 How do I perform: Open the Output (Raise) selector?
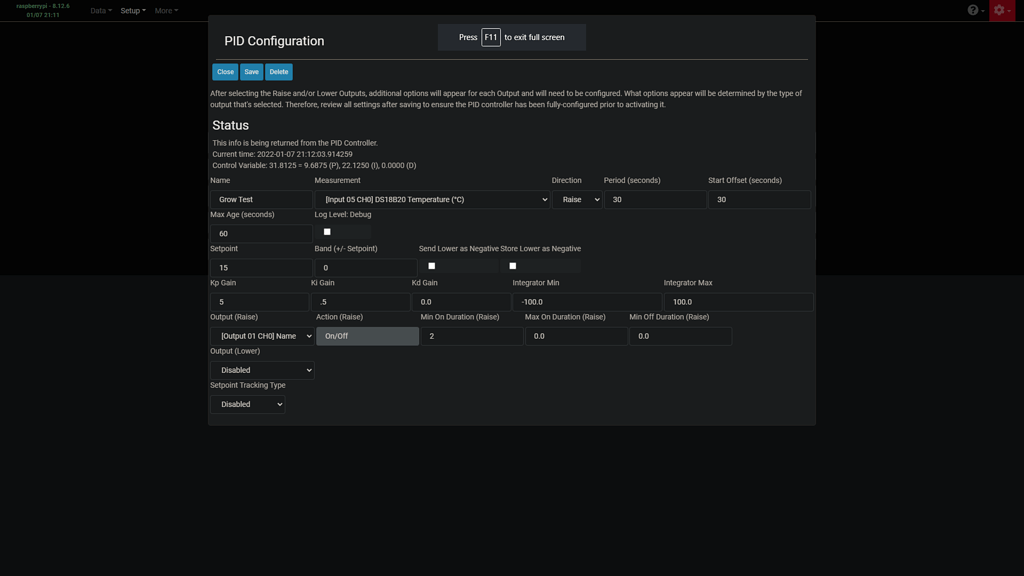point(261,335)
